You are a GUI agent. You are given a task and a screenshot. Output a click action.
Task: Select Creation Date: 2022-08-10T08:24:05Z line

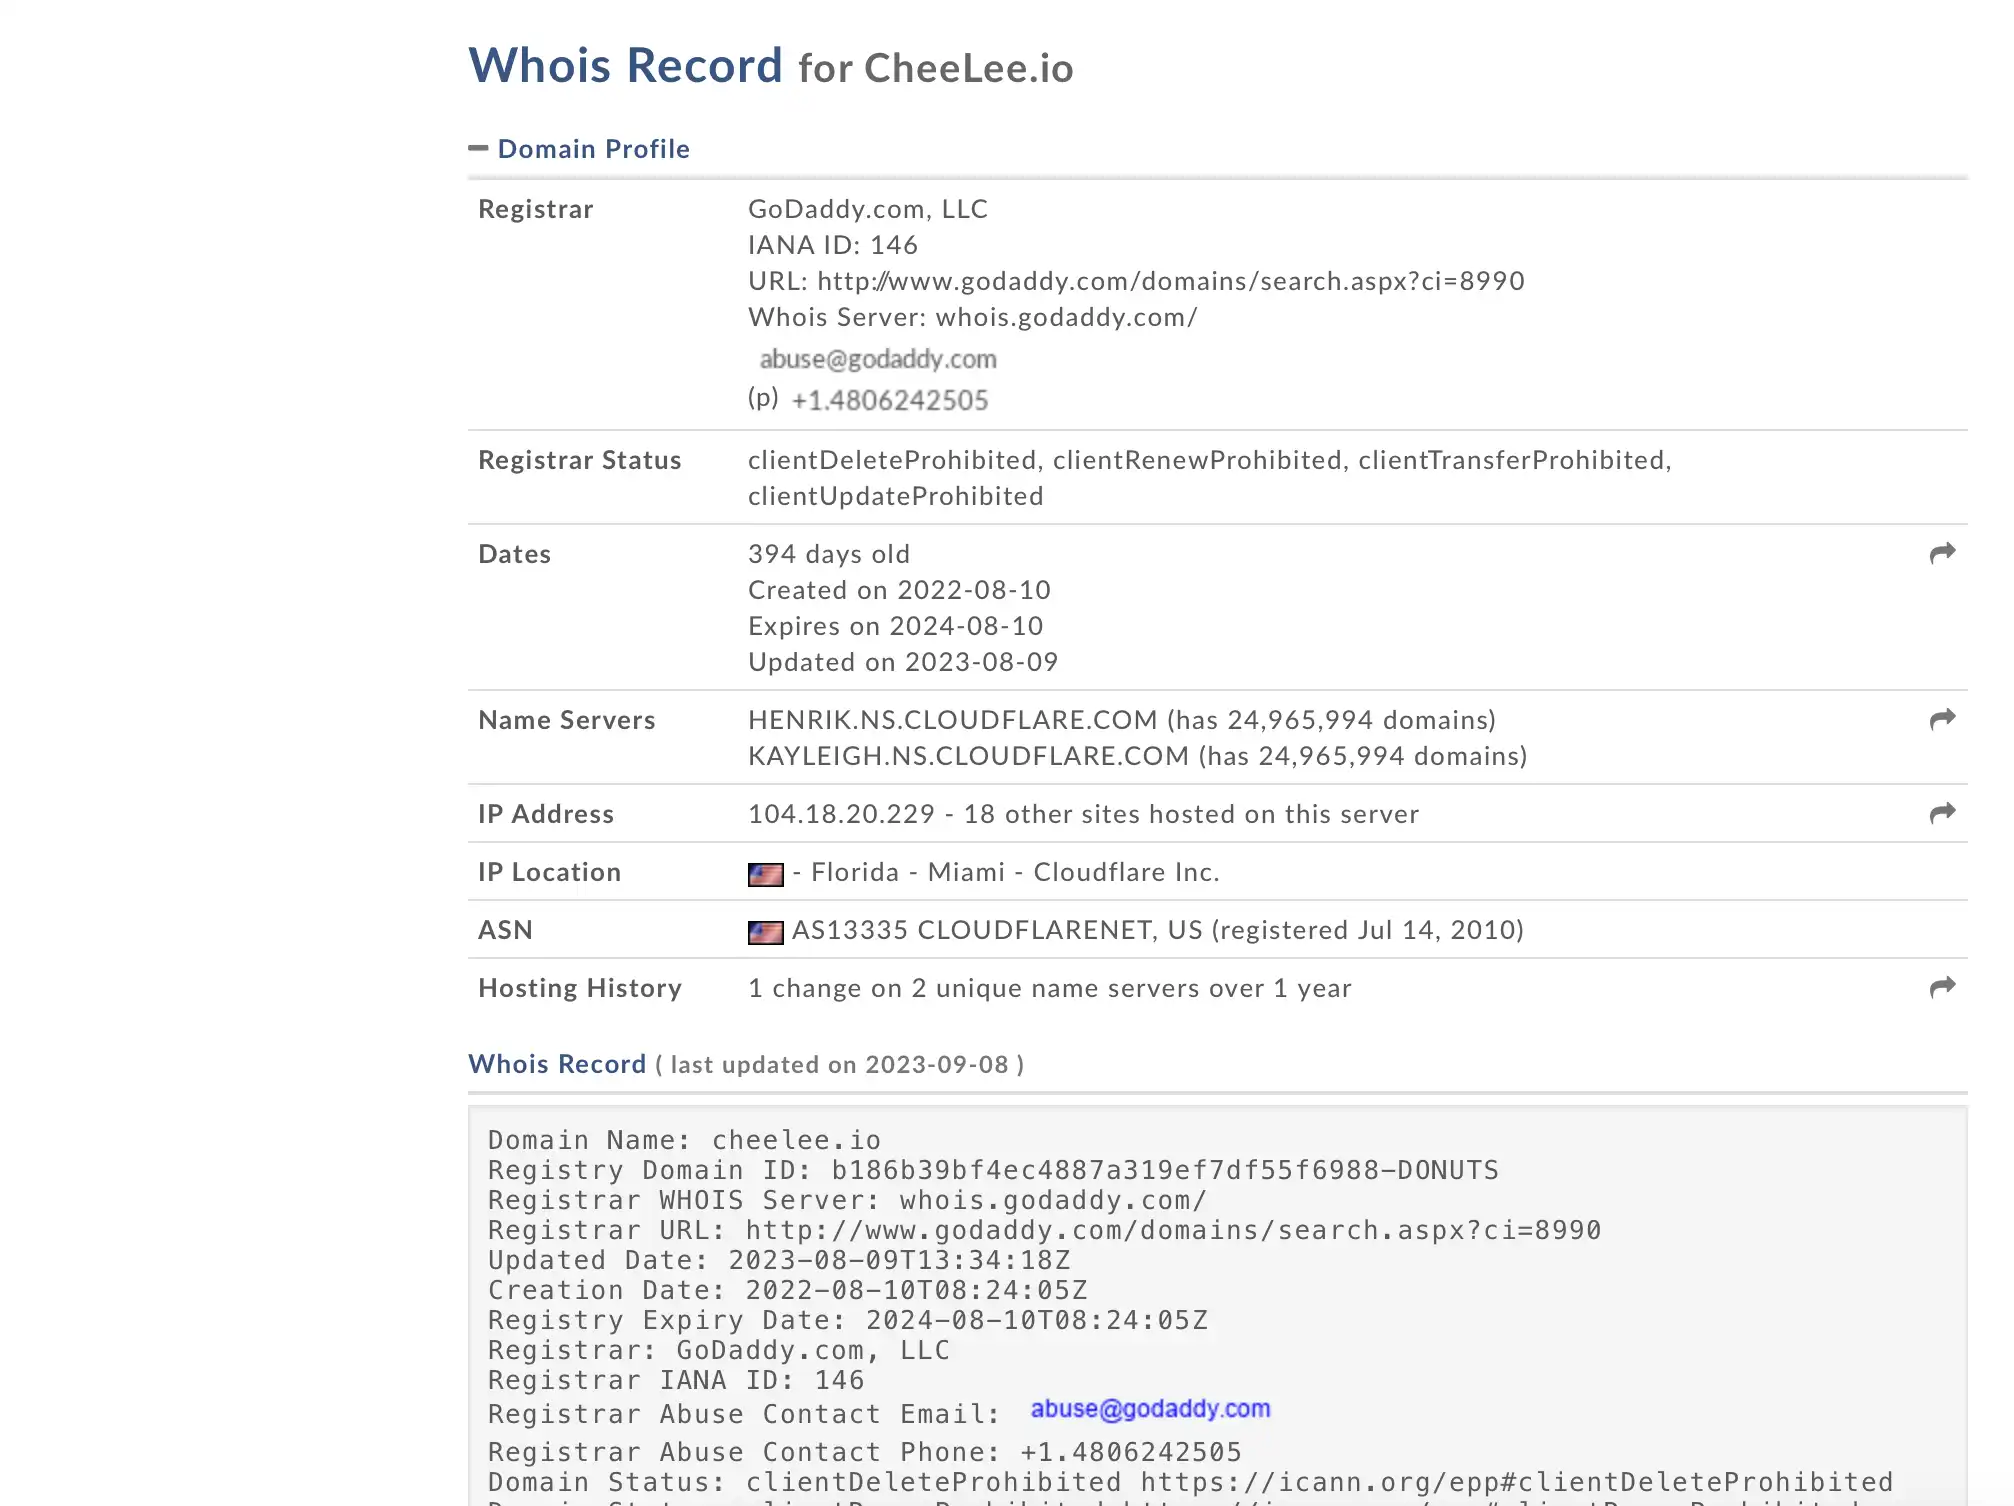[x=787, y=1290]
